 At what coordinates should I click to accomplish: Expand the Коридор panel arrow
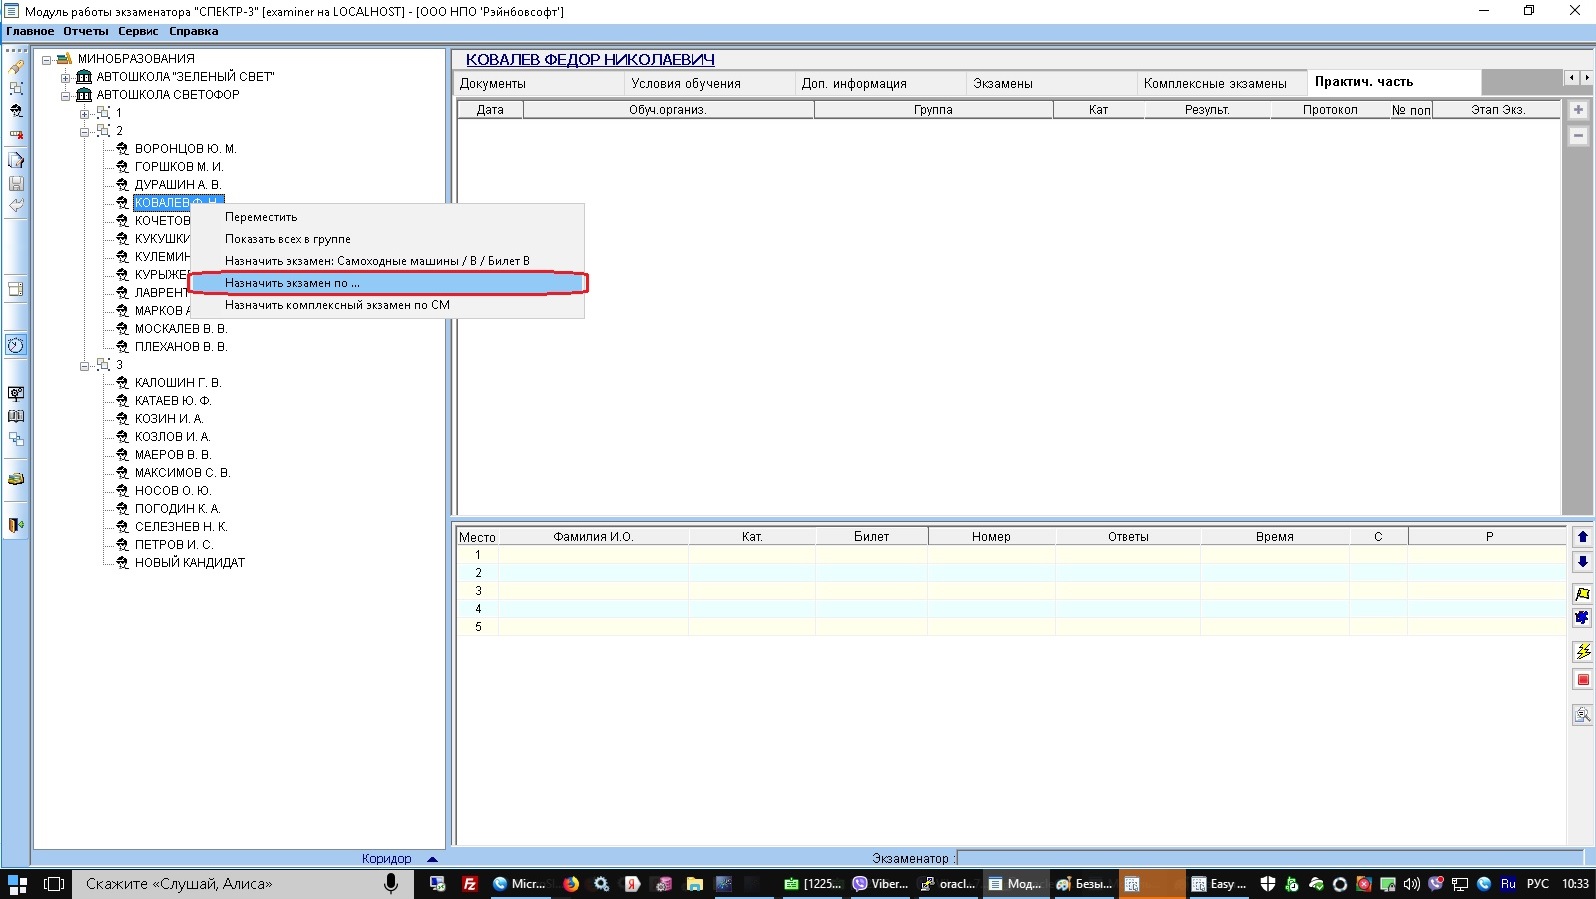432,859
